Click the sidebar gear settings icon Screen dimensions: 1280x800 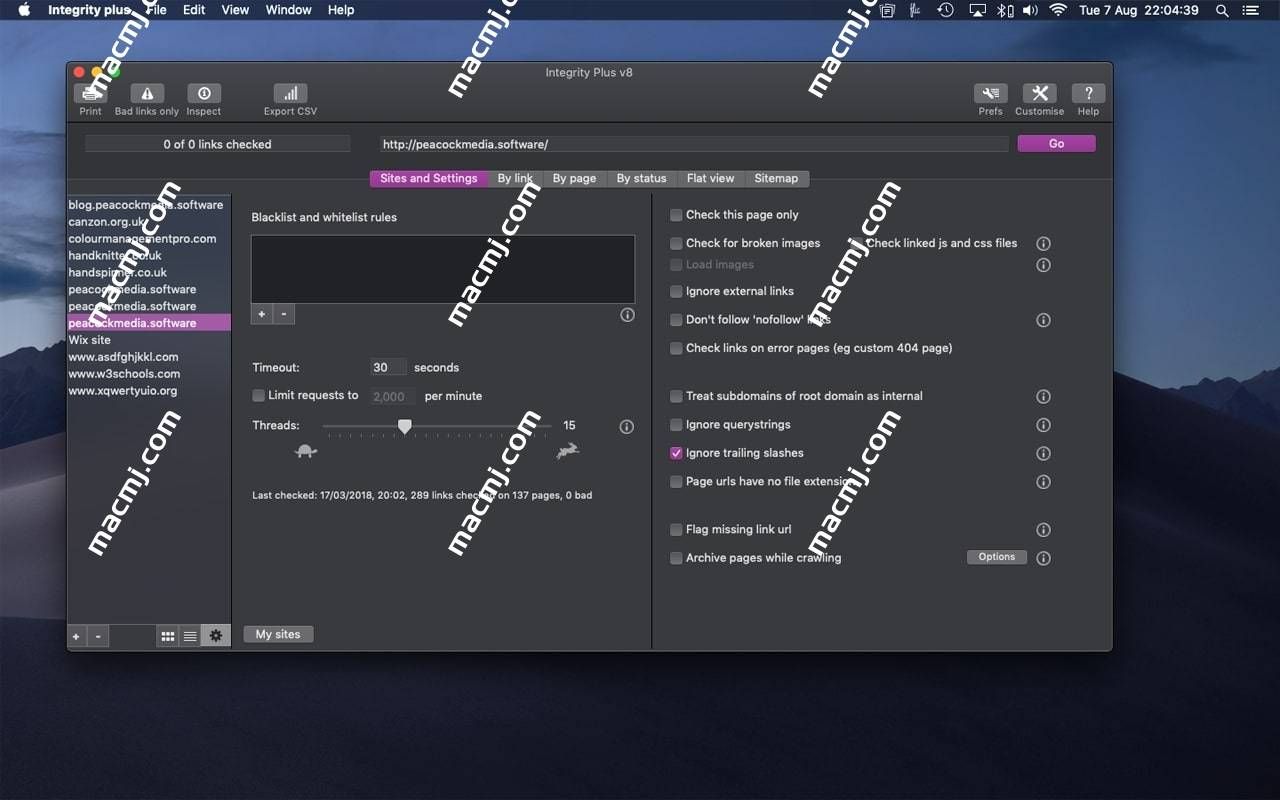[x=215, y=636]
